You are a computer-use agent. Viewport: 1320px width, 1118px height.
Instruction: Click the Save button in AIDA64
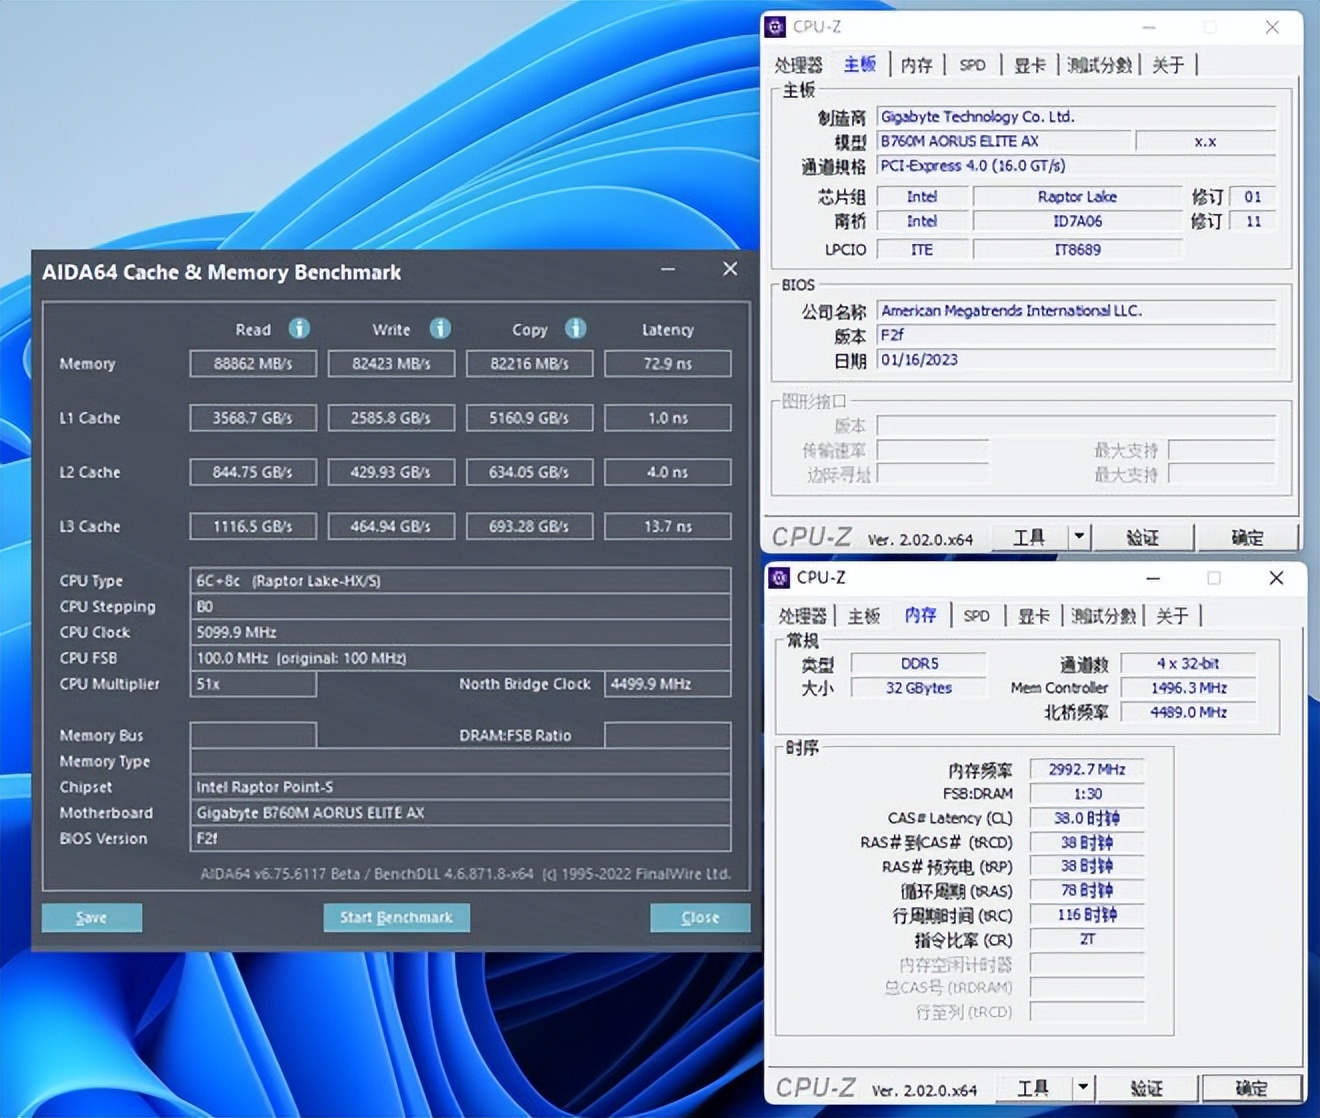point(91,916)
